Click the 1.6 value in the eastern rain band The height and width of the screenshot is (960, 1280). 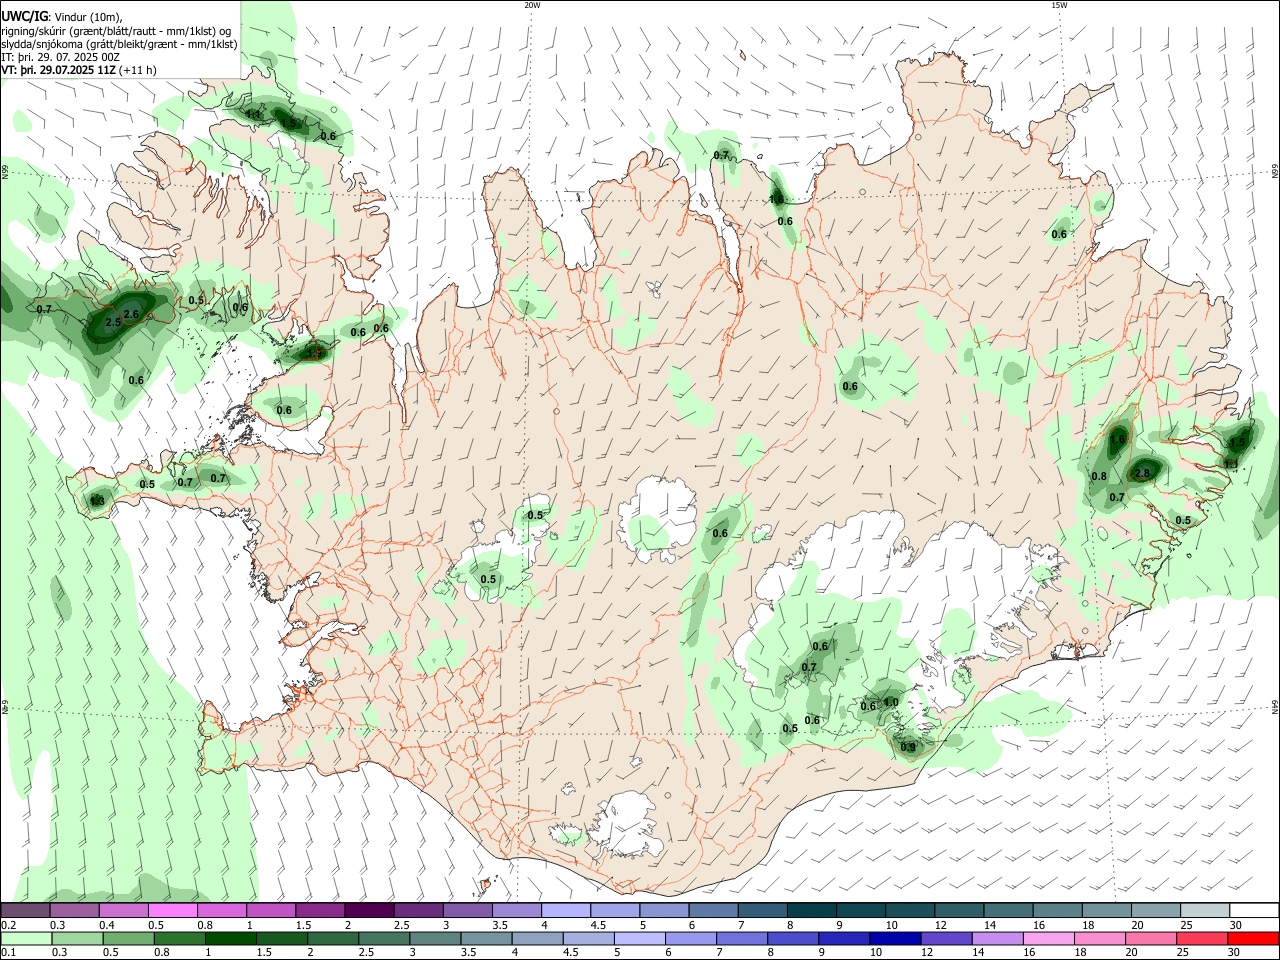(x=1118, y=439)
